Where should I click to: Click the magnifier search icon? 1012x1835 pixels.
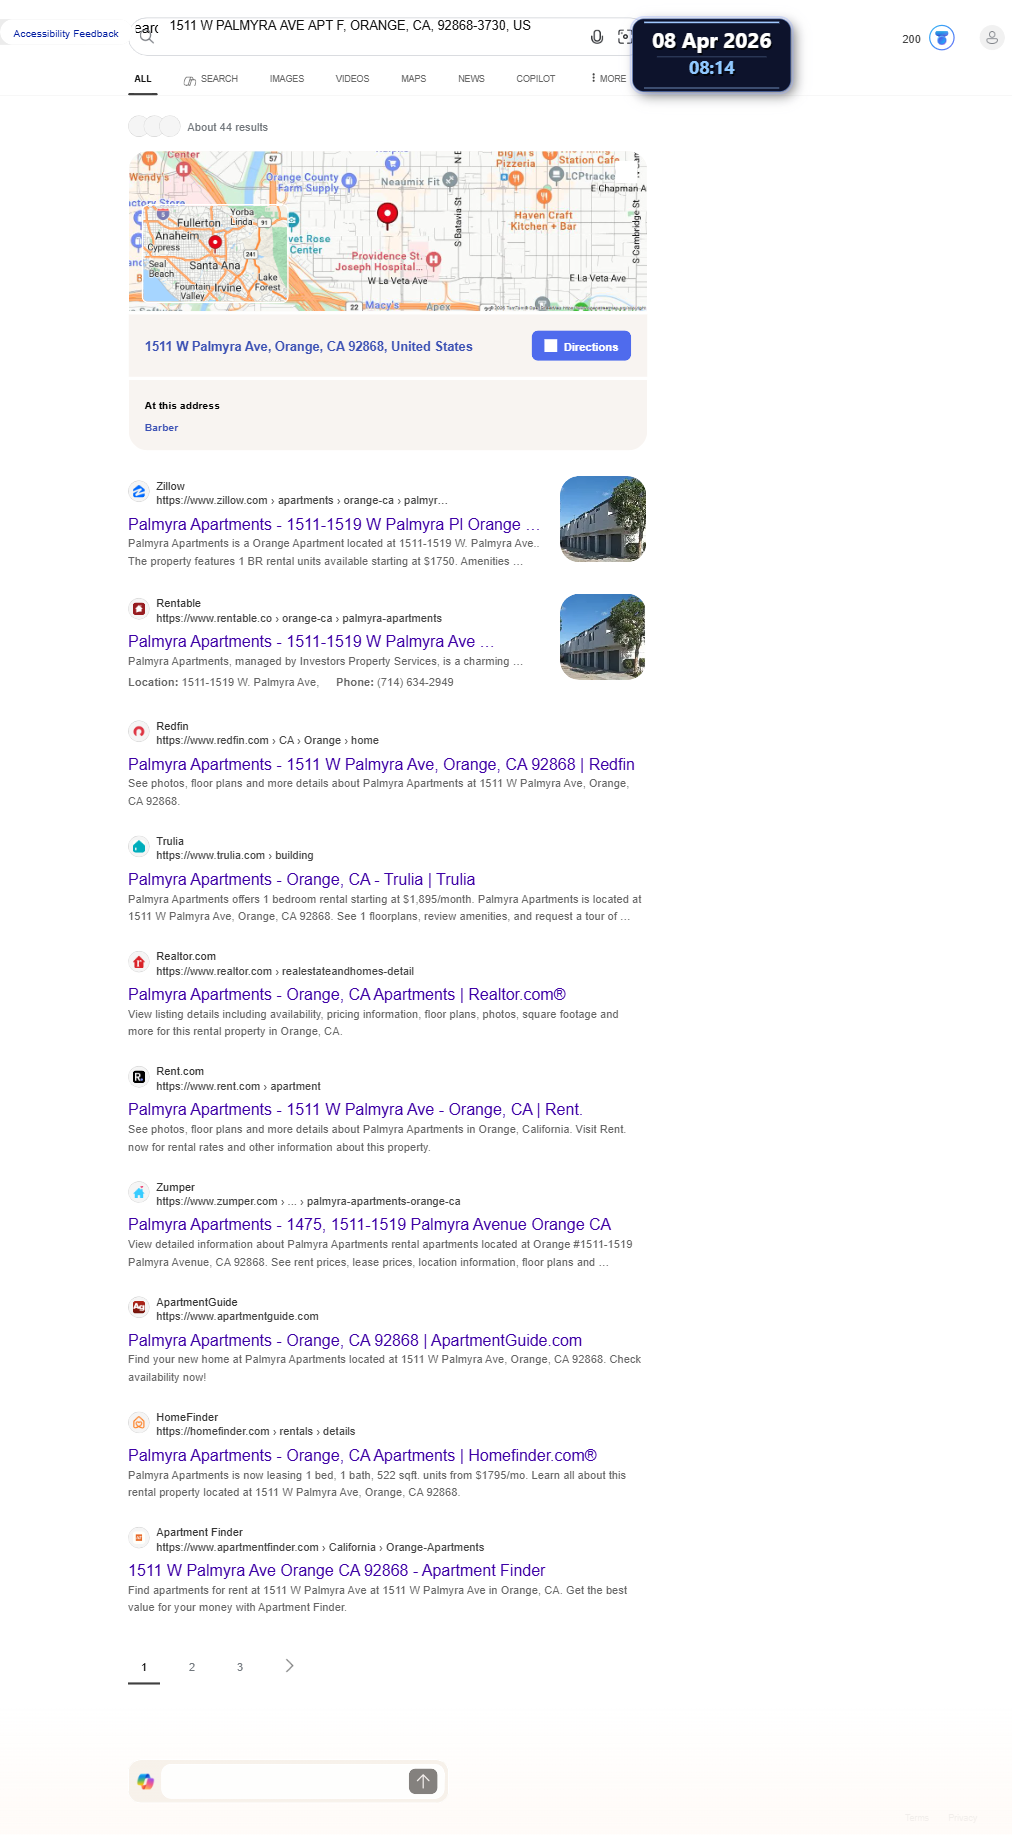pyautogui.click(x=146, y=37)
